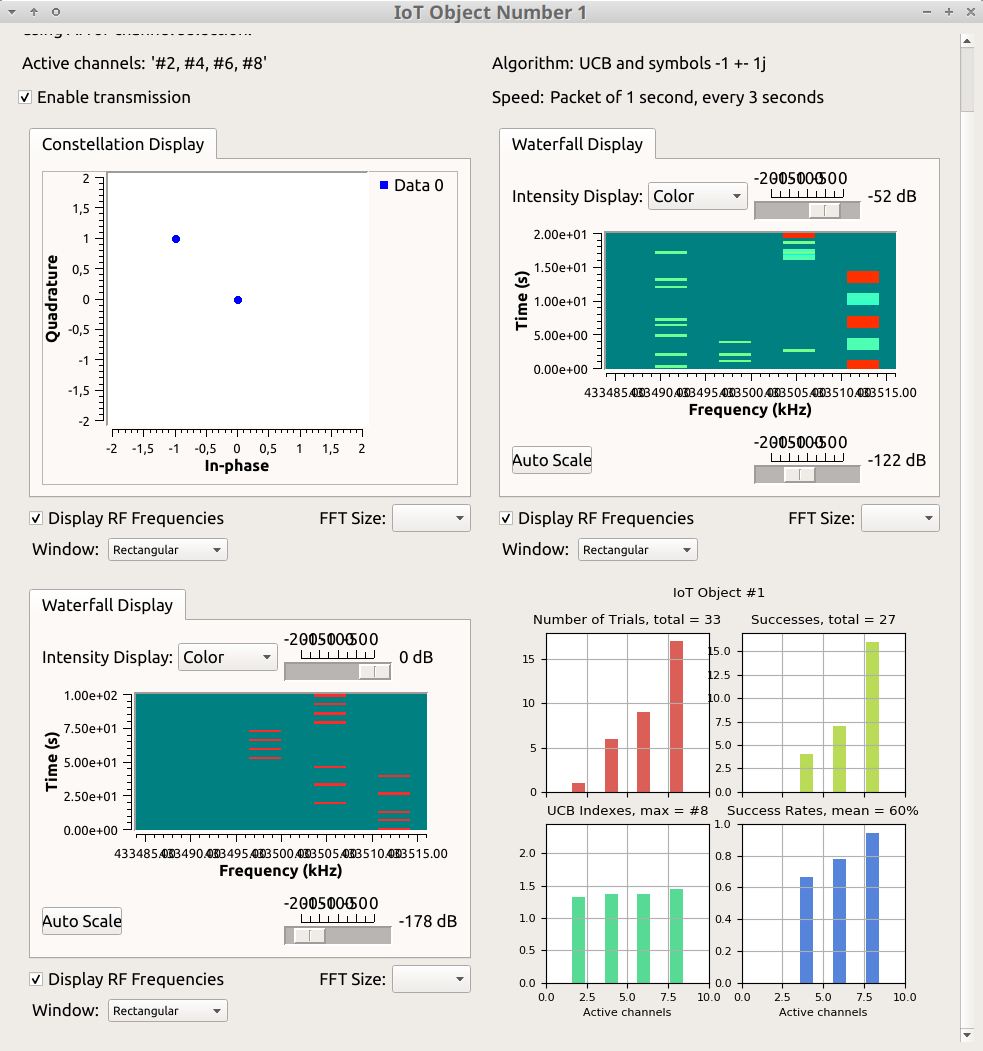The image size is (983, 1051).
Task: Open Window Rectangular dropdown under Constellation Display
Action: [168, 550]
